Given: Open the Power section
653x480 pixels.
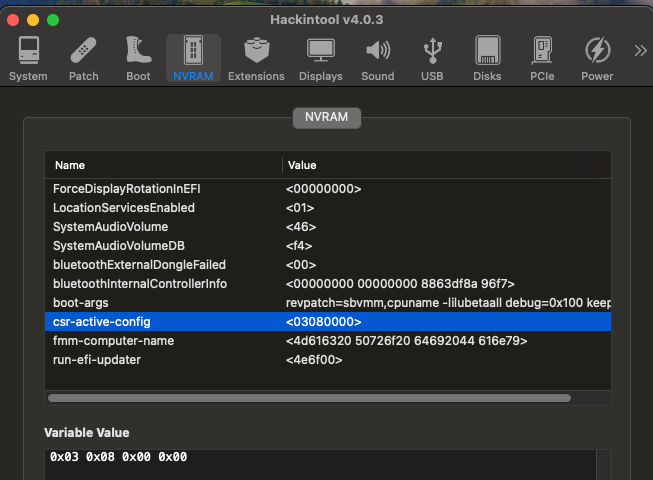Looking at the screenshot, I should tap(597, 58).
